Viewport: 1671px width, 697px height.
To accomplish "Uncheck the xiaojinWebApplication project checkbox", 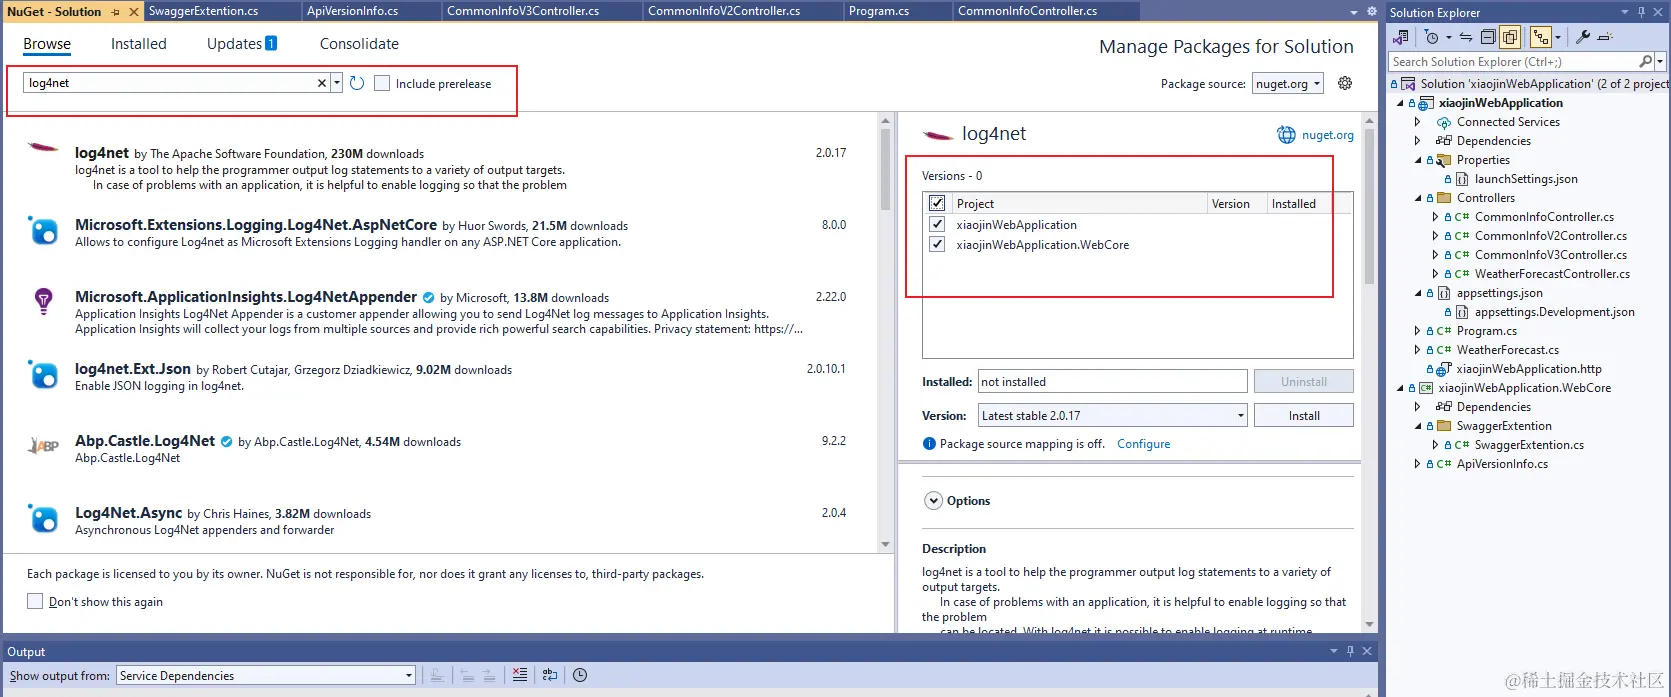I will tap(937, 224).
